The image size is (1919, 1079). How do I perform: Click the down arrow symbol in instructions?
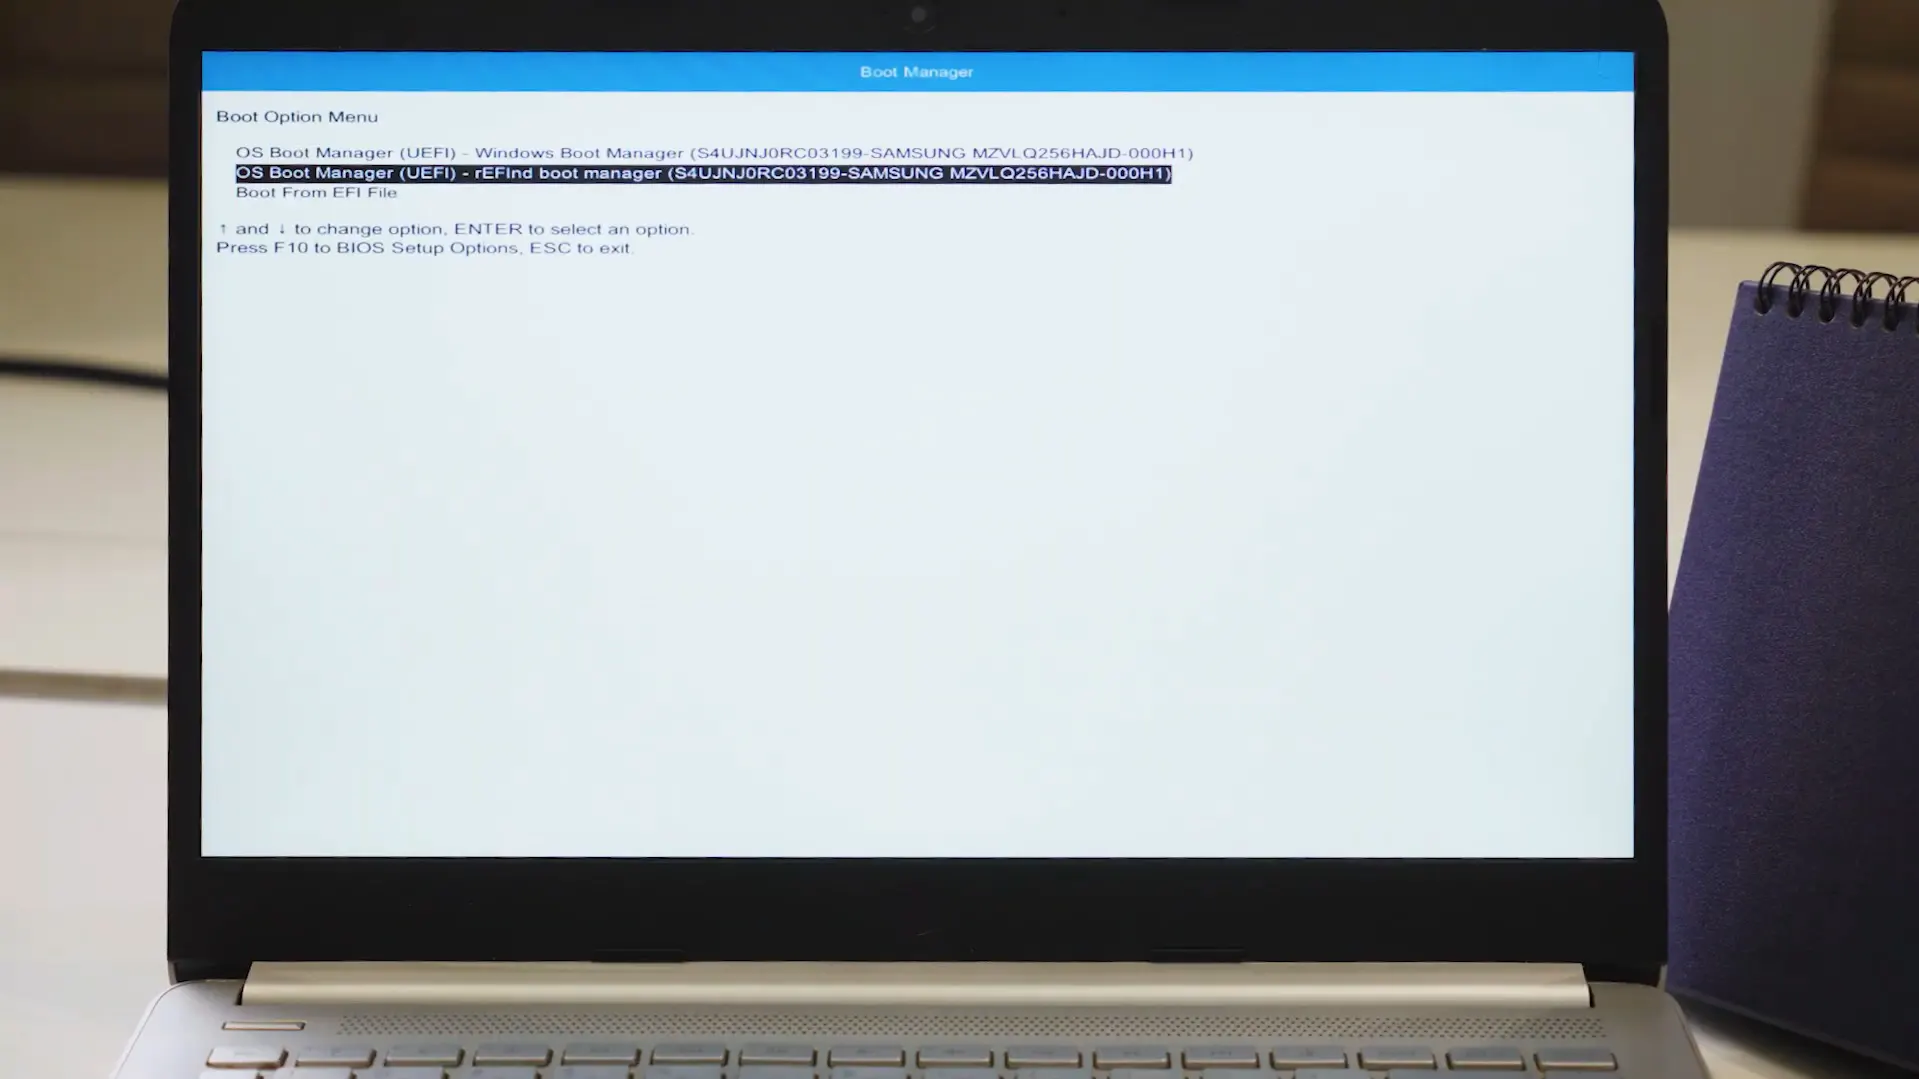coord(283,228)
